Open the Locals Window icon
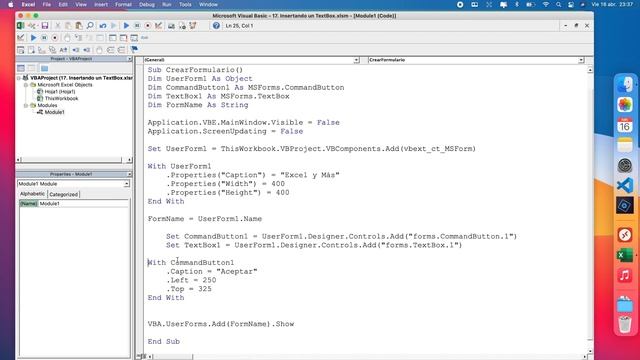The height and width of the screenshot is (360, 640). 112,38
